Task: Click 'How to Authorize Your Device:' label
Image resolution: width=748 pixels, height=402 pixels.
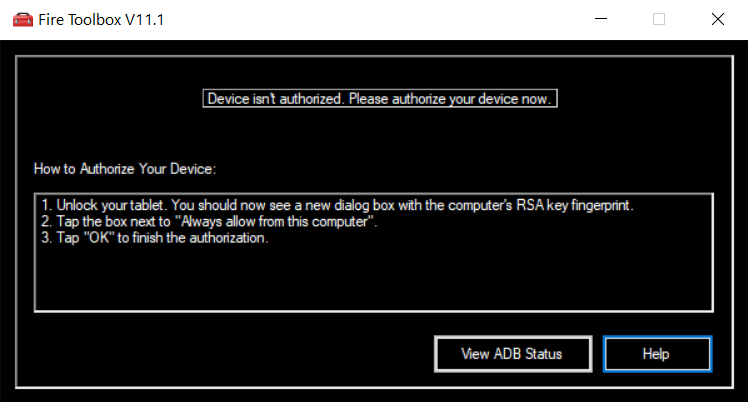Action: 125,169
